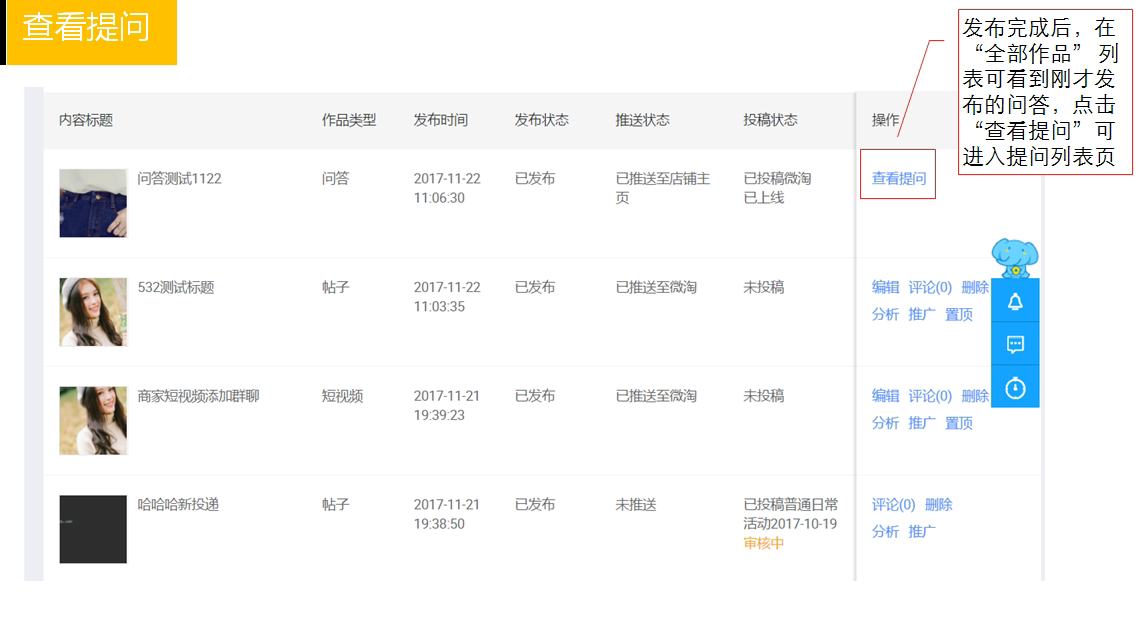Open 评论(0) for 商家短视频添加群聊
The height and width of the screenshot is (622, 1144).
click(x=930, y=396)
